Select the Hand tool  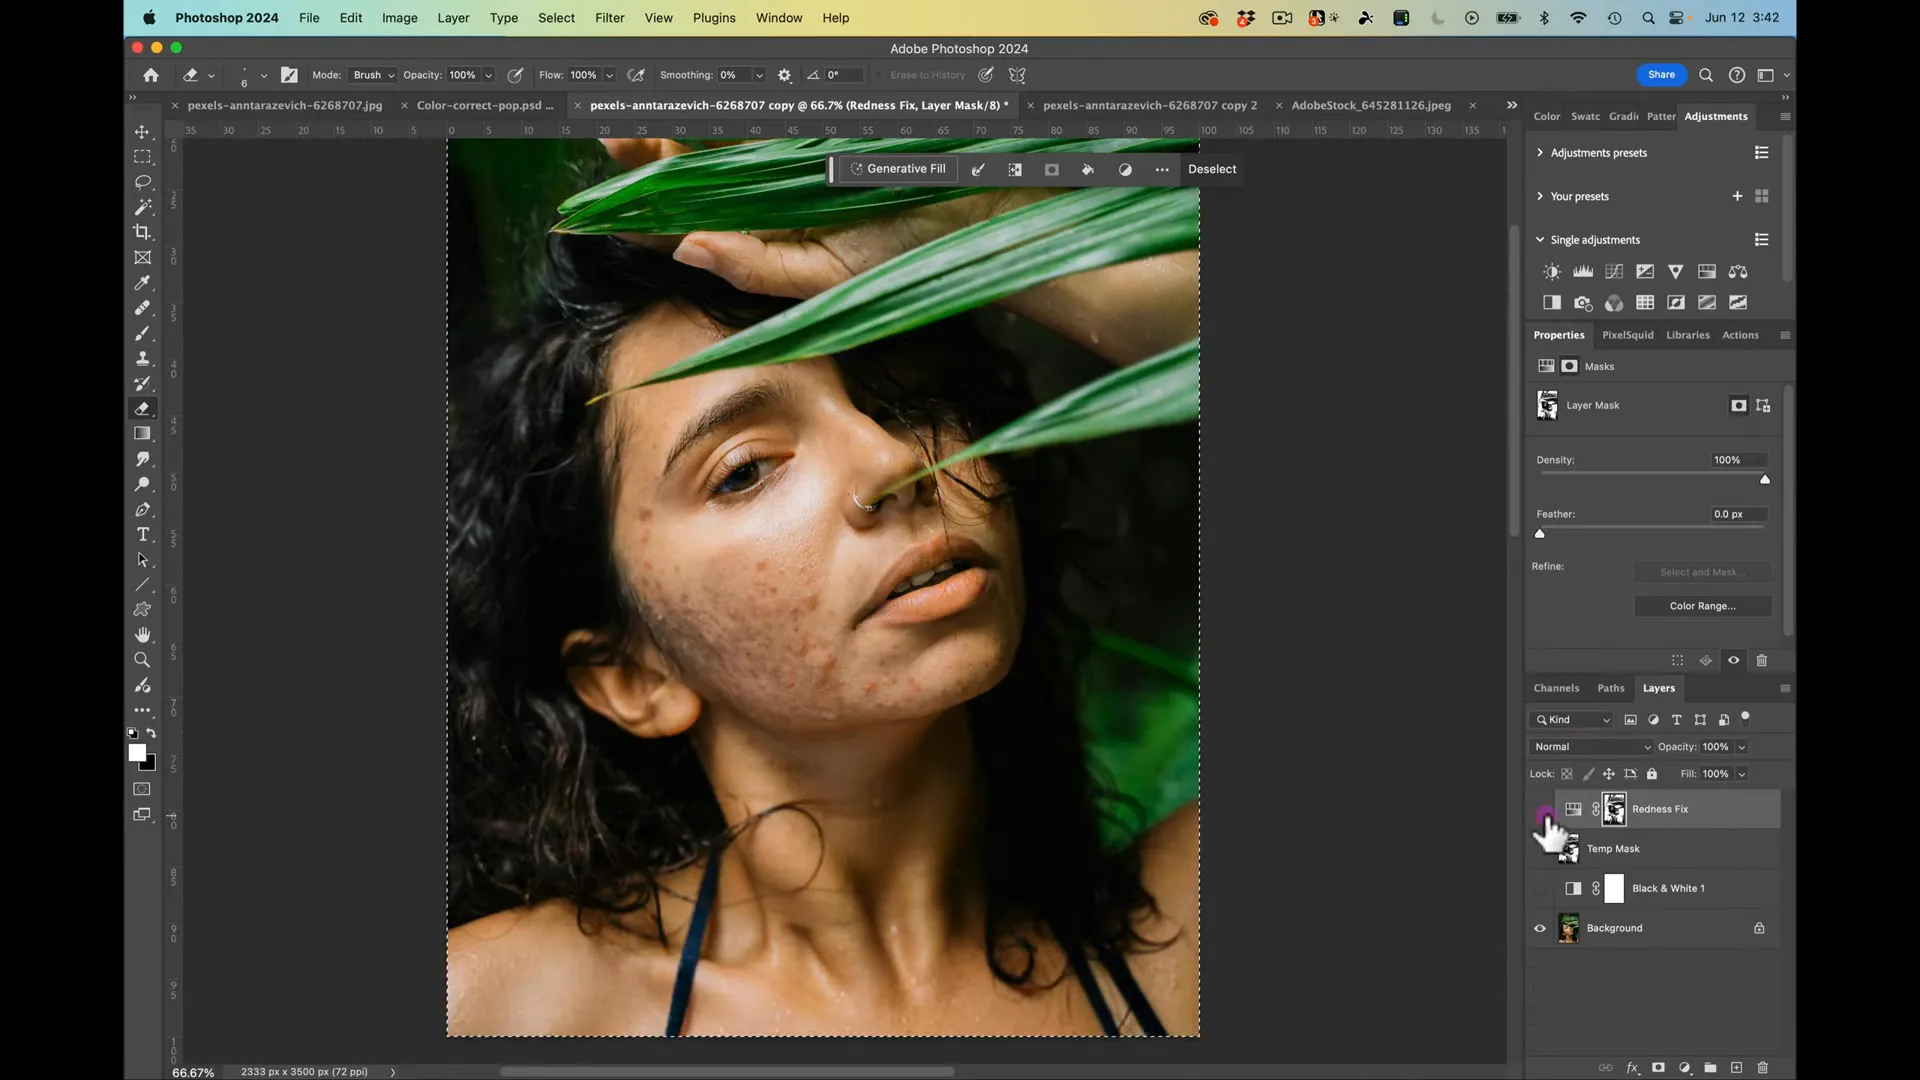tap(143, 635)
